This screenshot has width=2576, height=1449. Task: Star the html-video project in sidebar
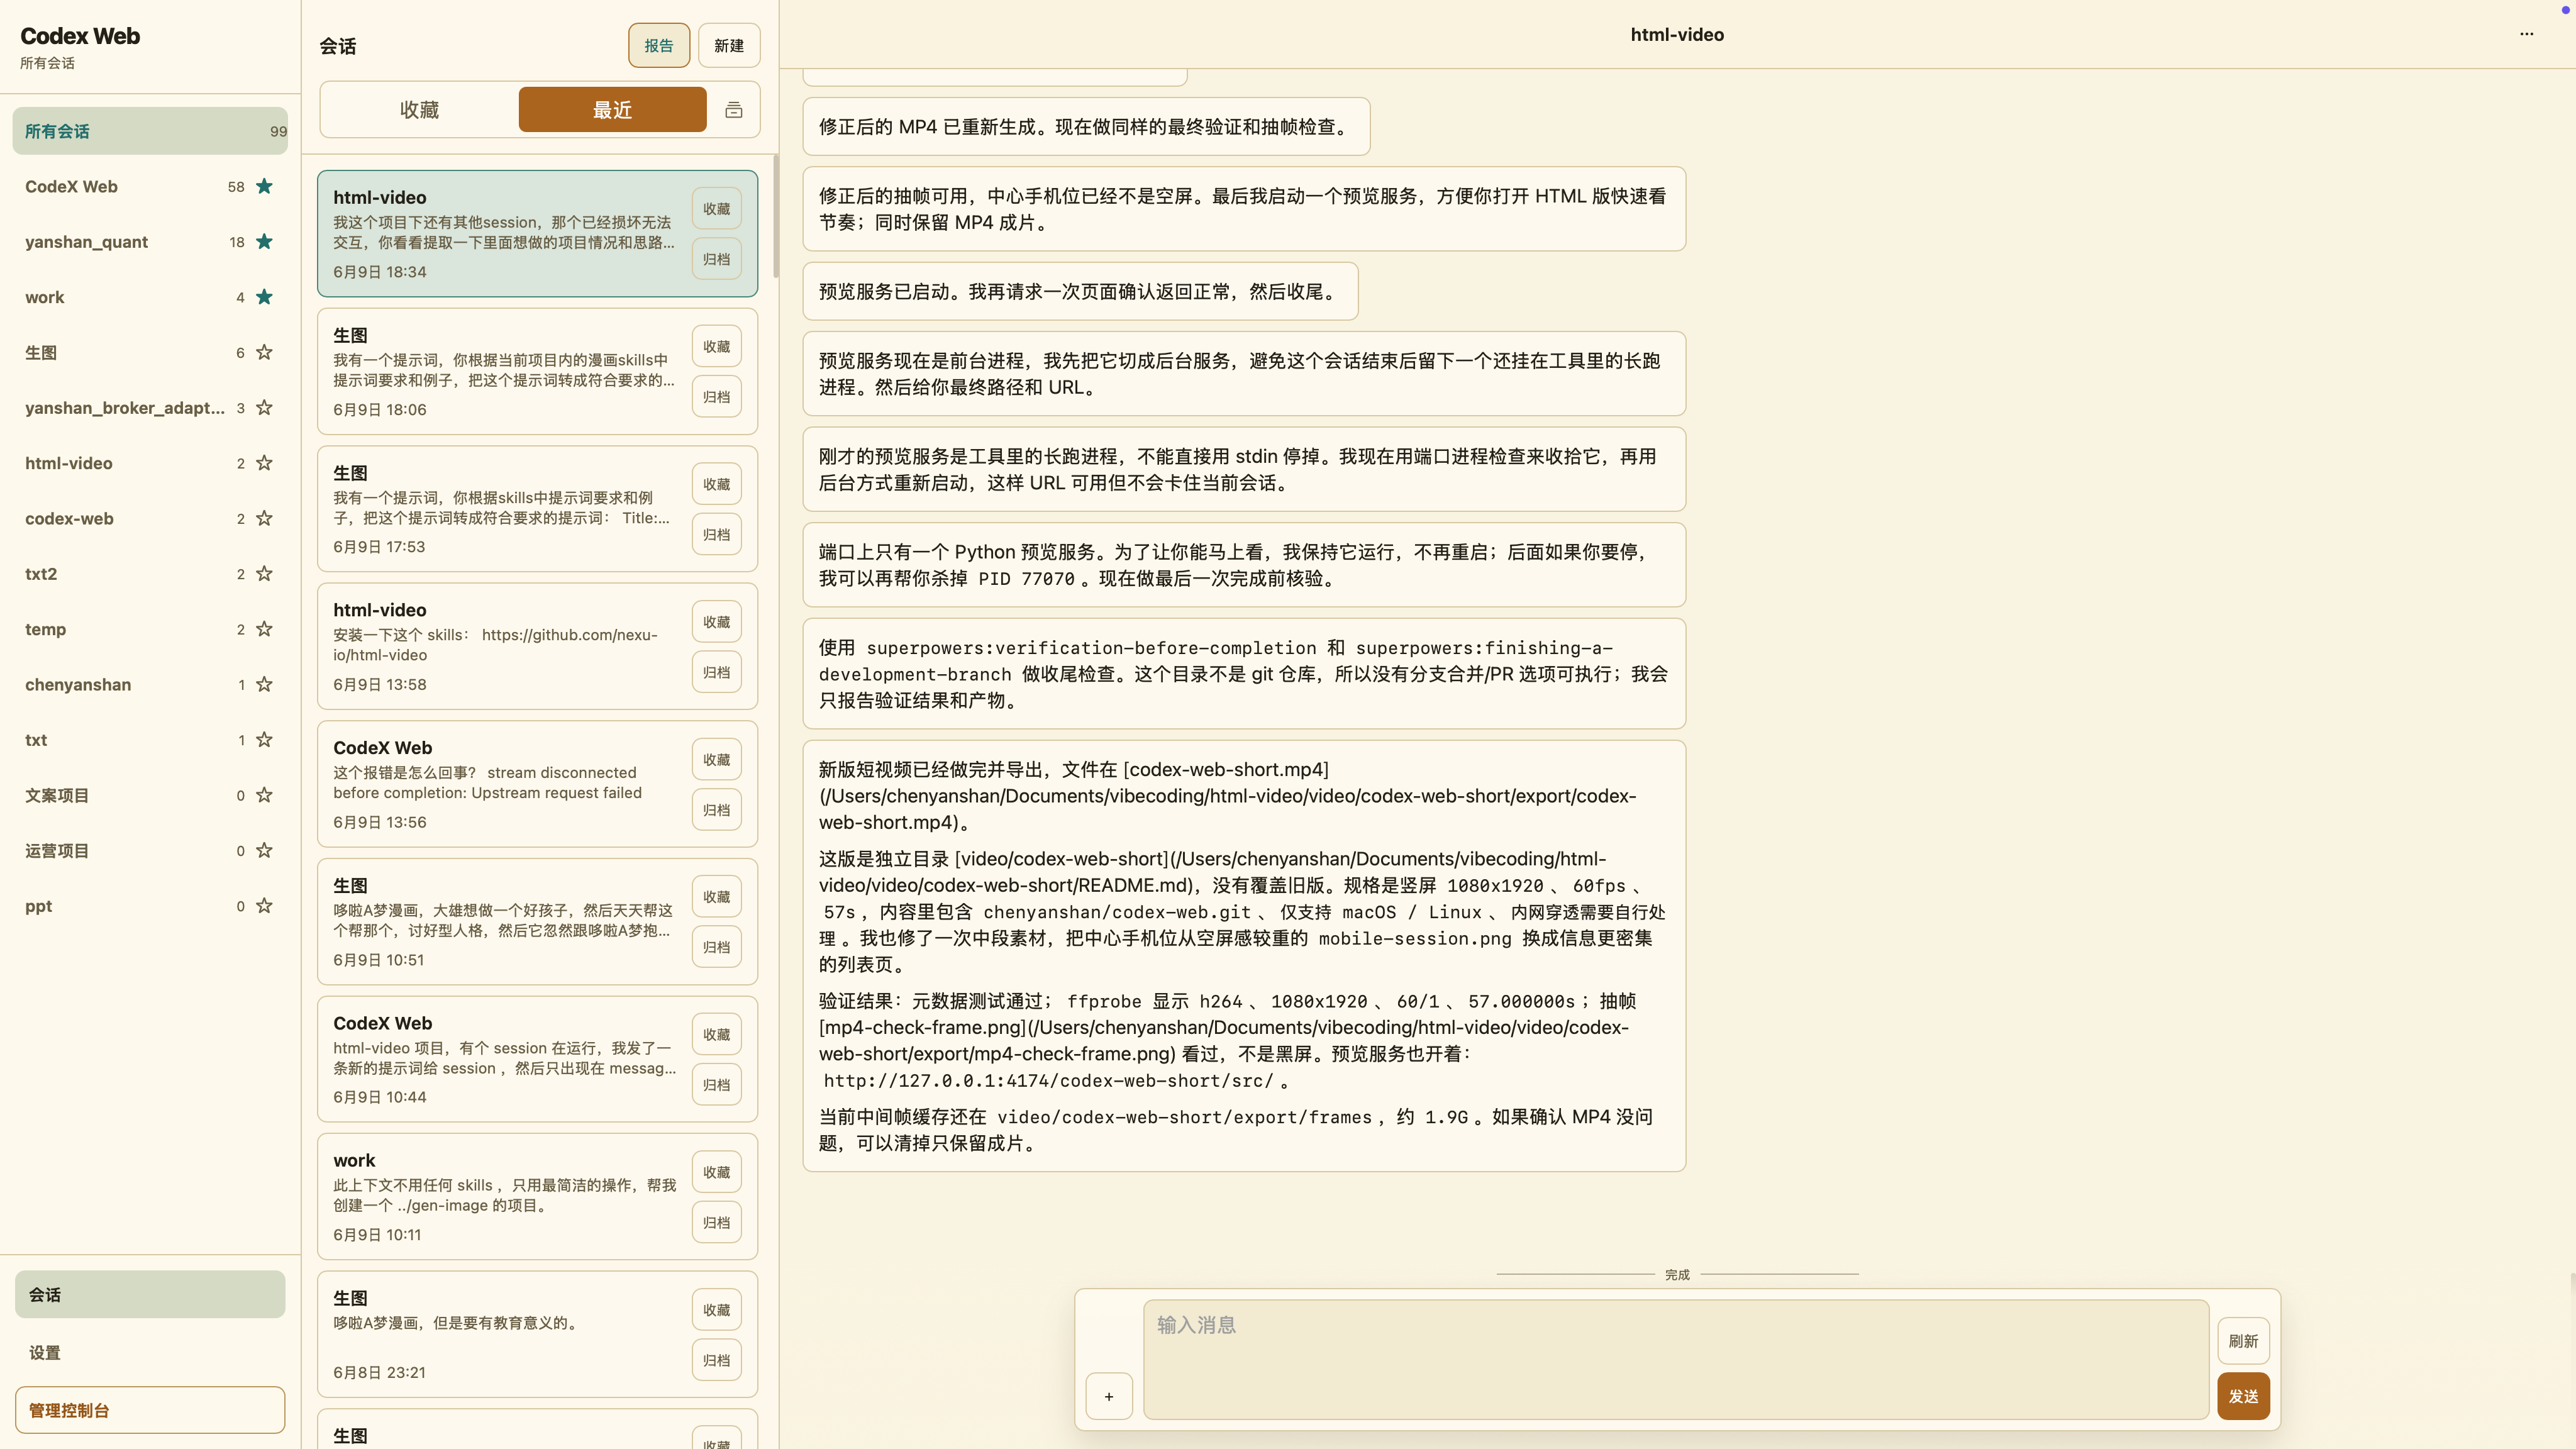point(264,463)
